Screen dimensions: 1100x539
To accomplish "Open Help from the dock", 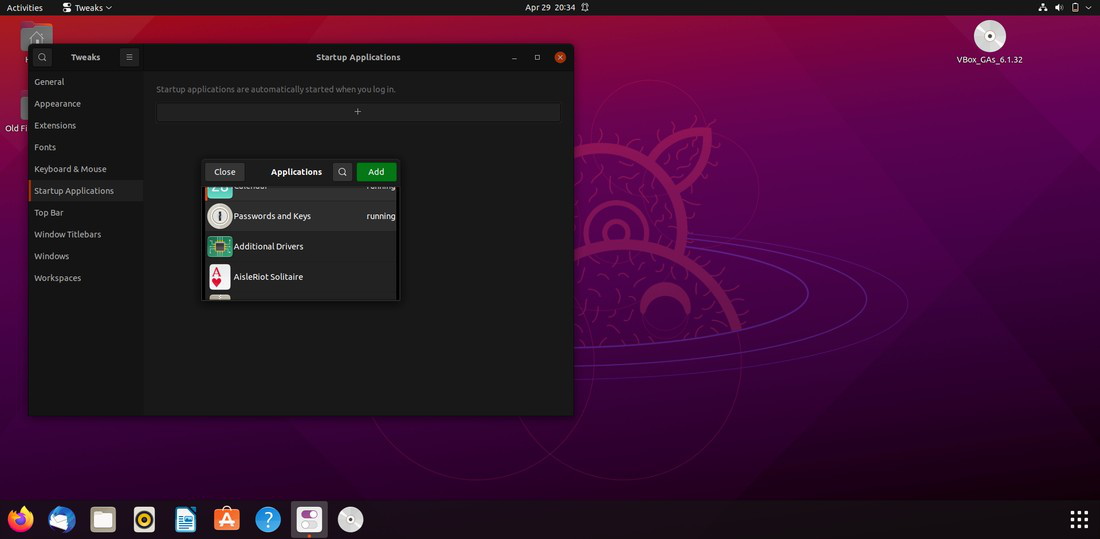I will coord(268,519).
